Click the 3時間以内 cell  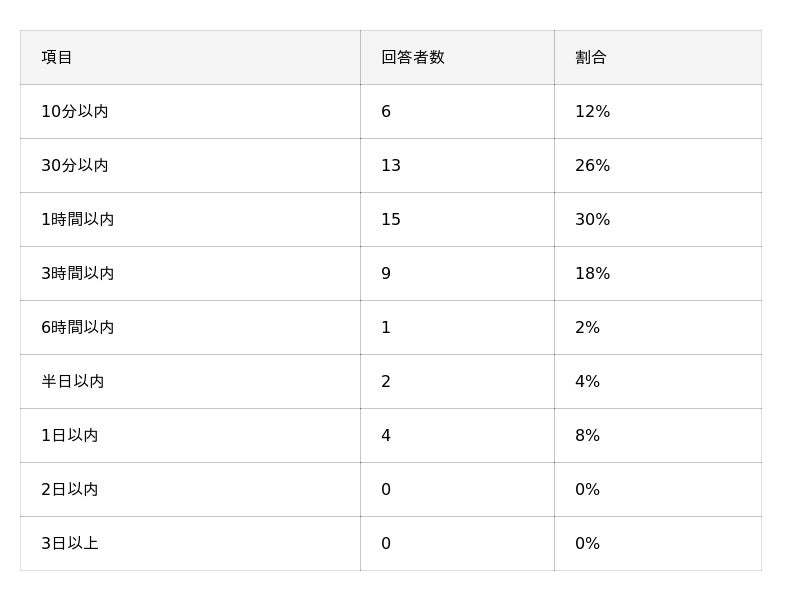click(78, 274)
